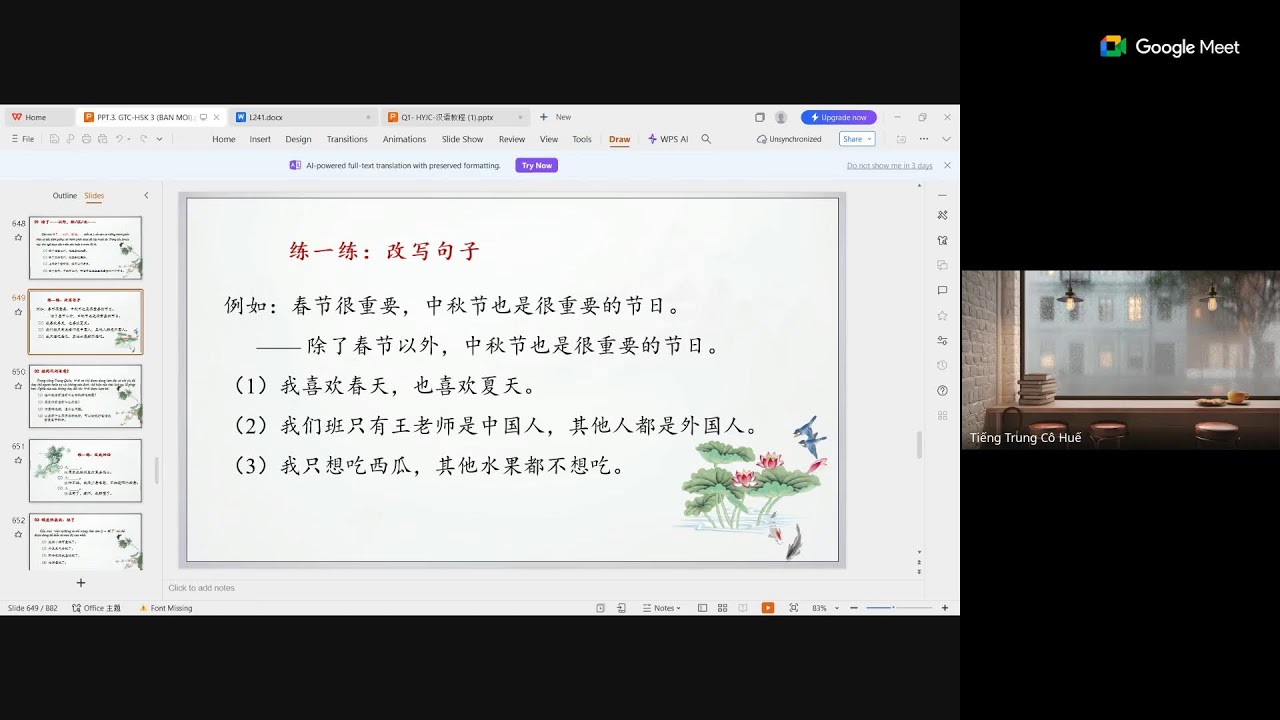Expand quick access toolbar dropdown

coord(160,139)
